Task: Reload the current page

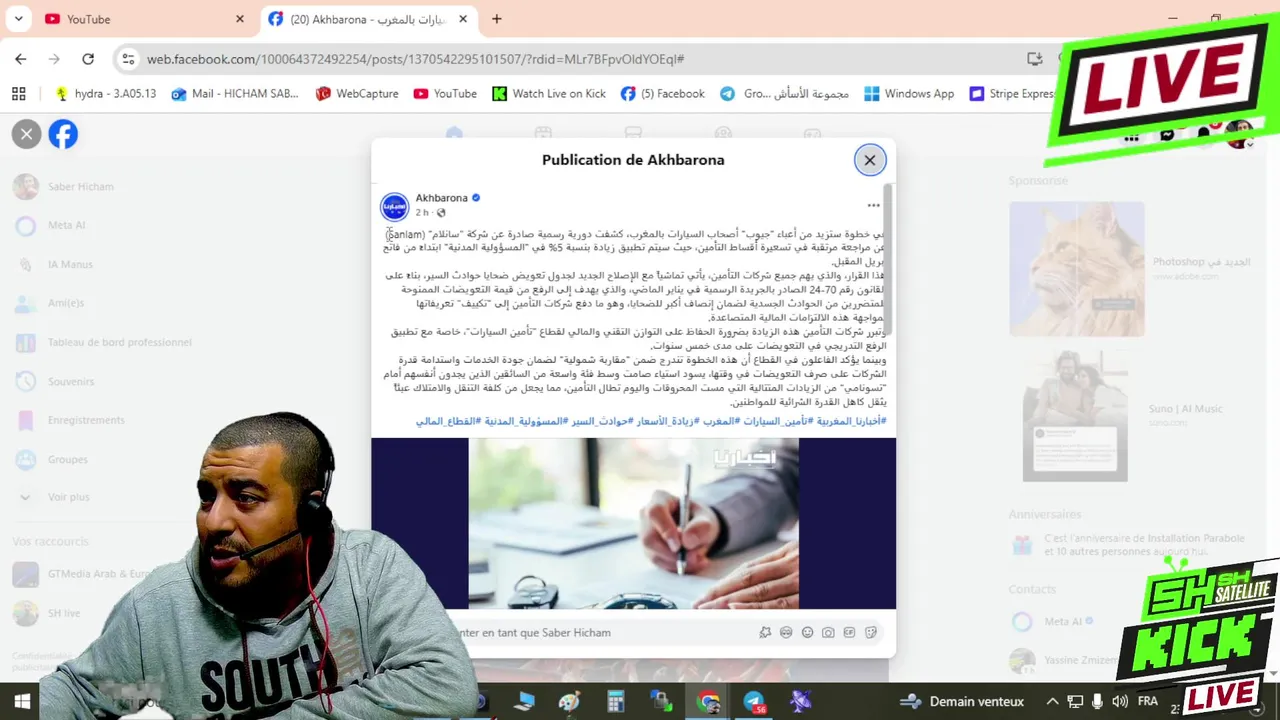Action: click(x=88, y=59)
